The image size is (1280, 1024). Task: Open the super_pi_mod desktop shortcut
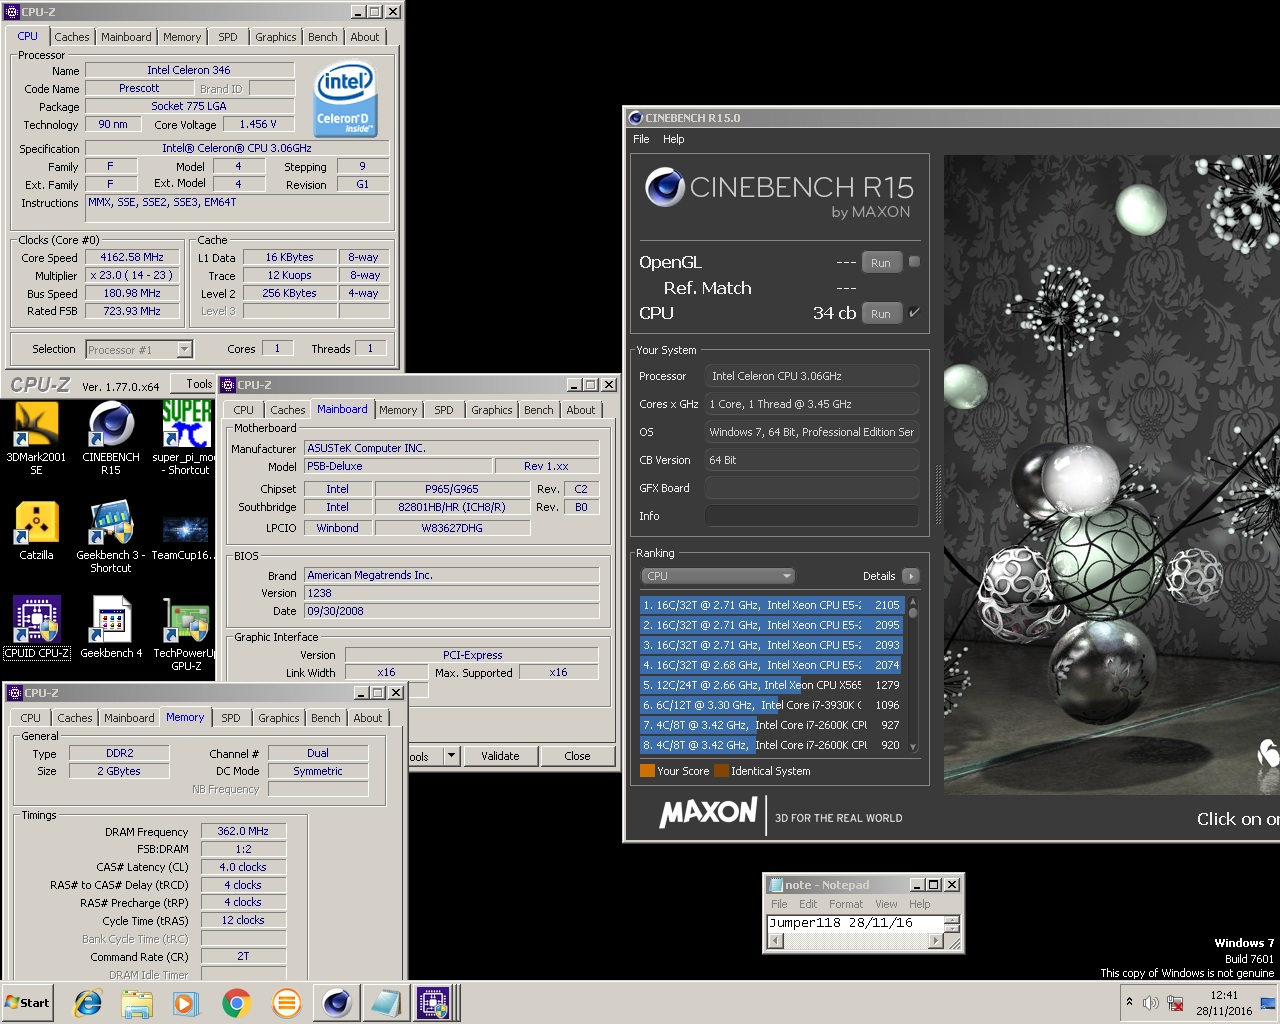coord(186,438)
